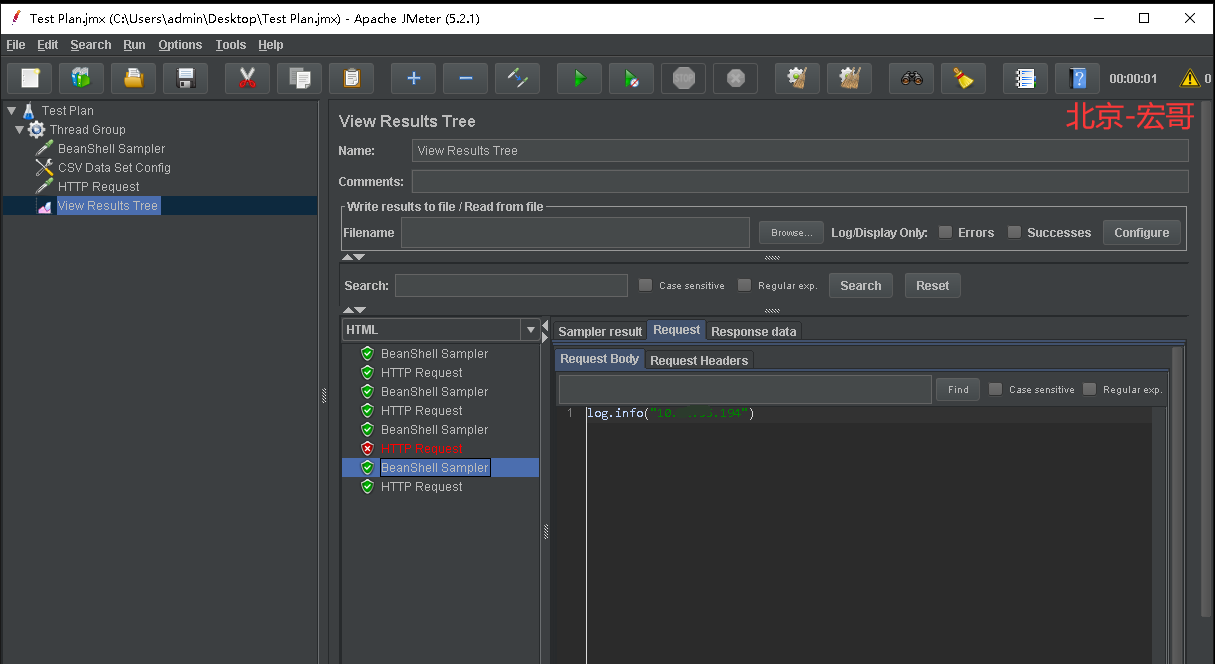The image size is (1215, 664).
Task: Click the Open file toolbar icon
Action: click(x=134, y=78)
